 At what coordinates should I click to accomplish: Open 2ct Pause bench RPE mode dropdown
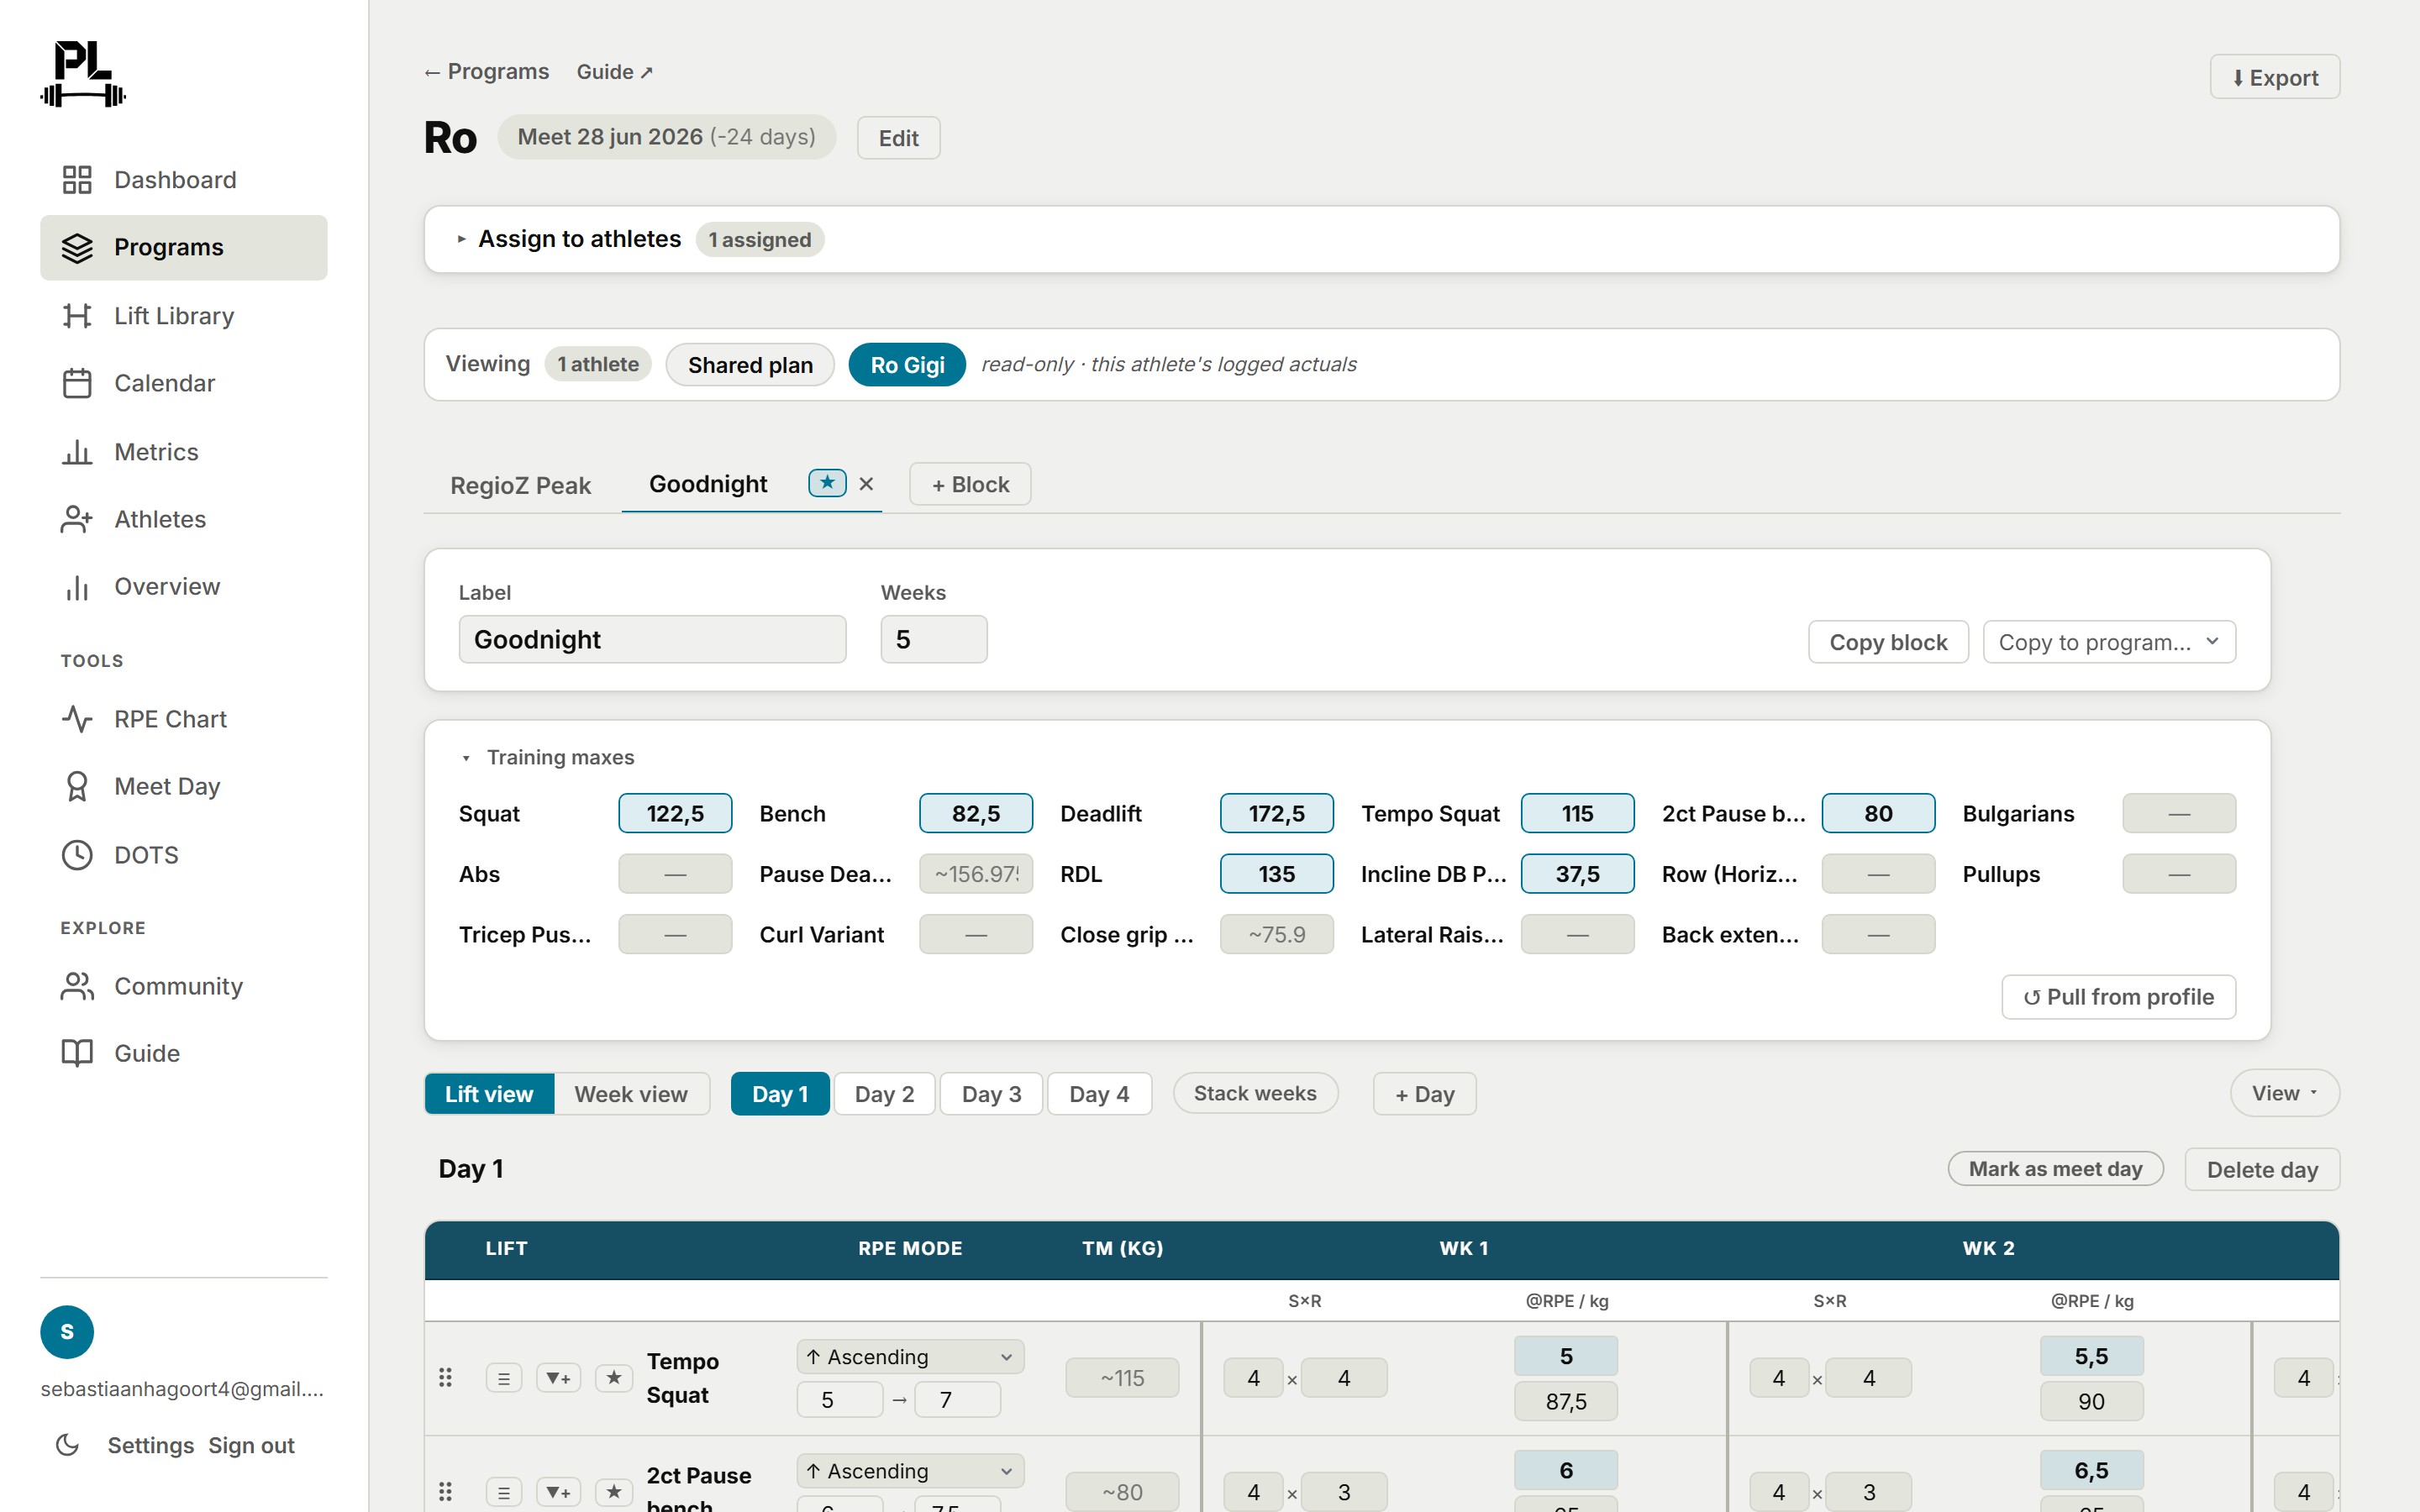(x=910, y=1471)
